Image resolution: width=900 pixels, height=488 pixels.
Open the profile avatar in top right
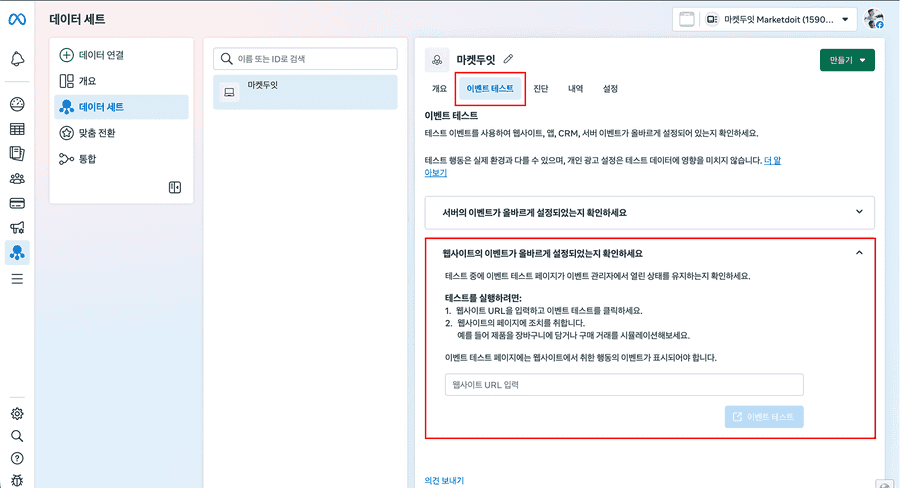[x=874, y=19]
